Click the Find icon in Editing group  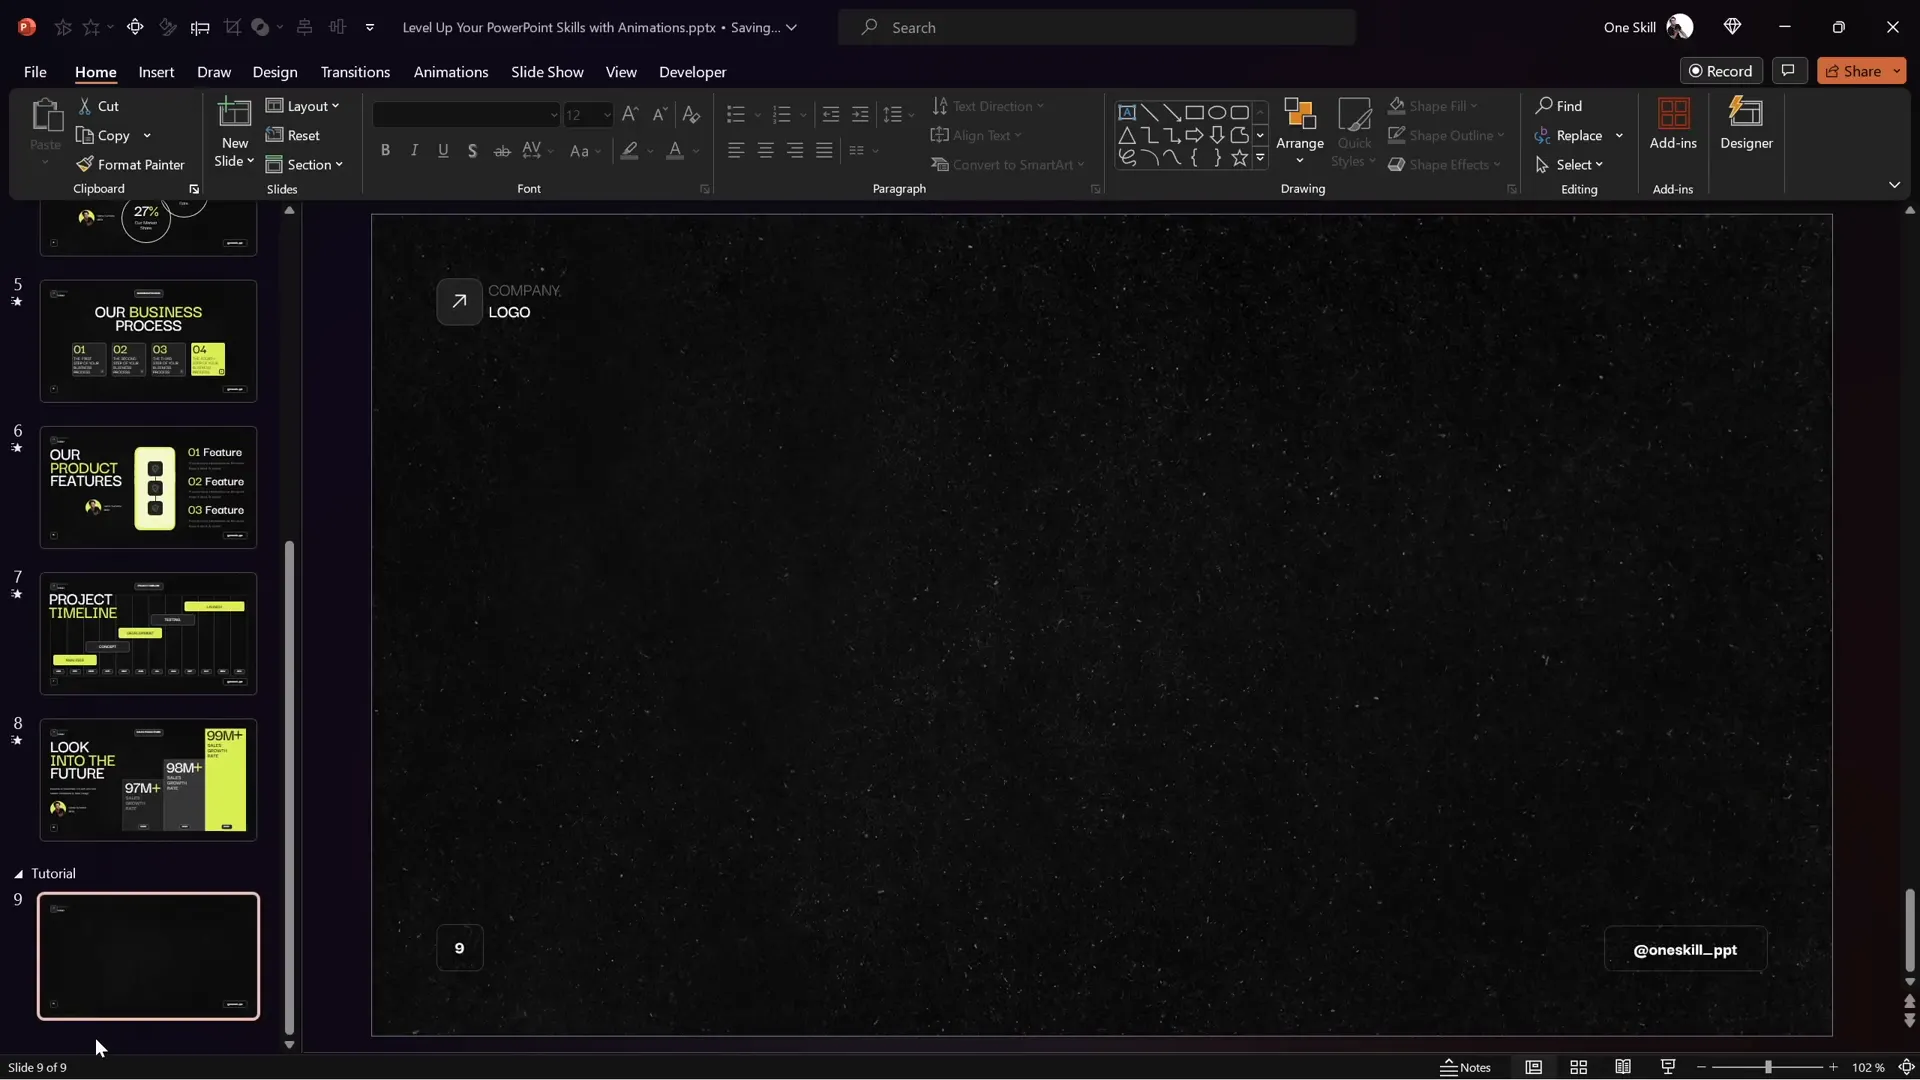(x=1560, y=105)
